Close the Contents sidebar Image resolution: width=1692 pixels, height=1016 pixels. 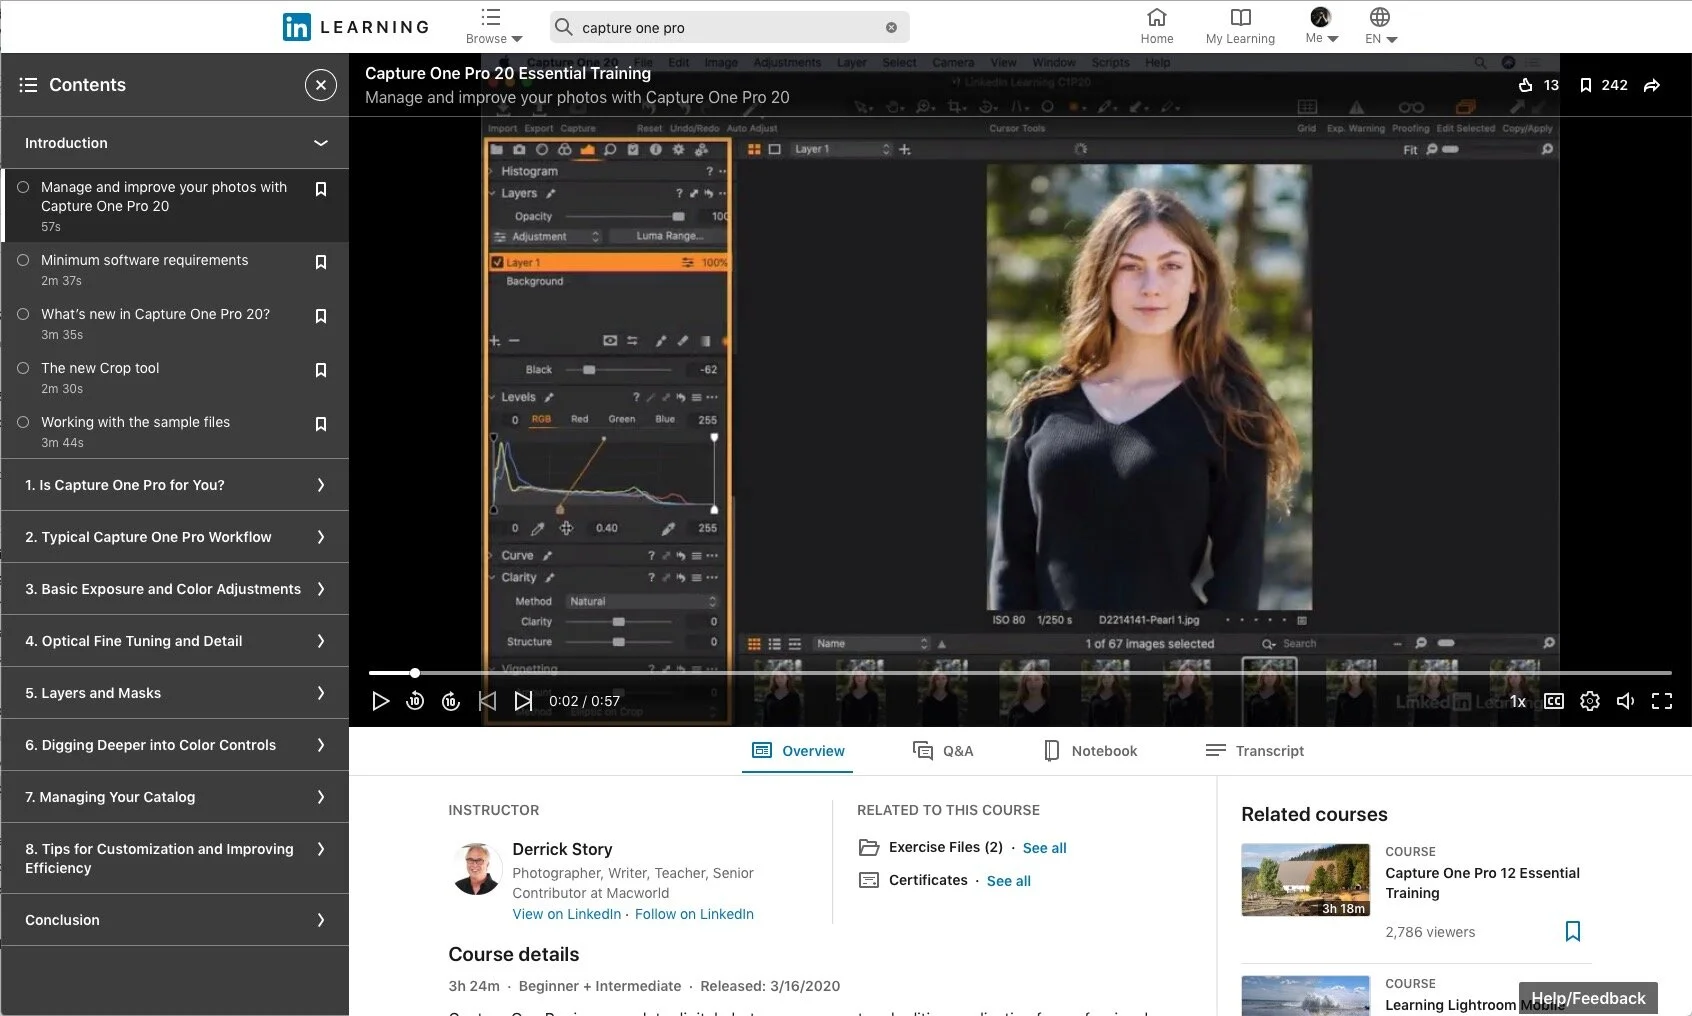tap(320, 85)
